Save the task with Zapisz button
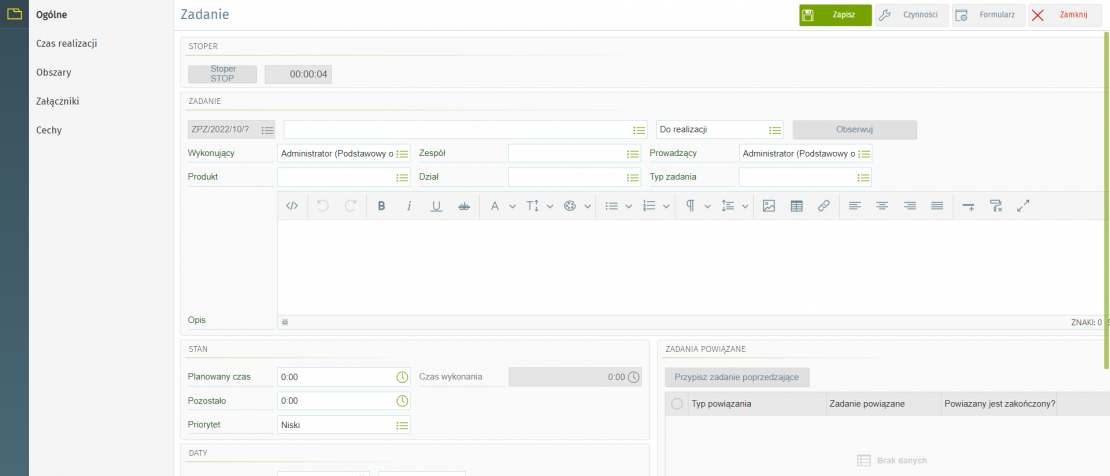1110x476 pixels. coord(835,15)
